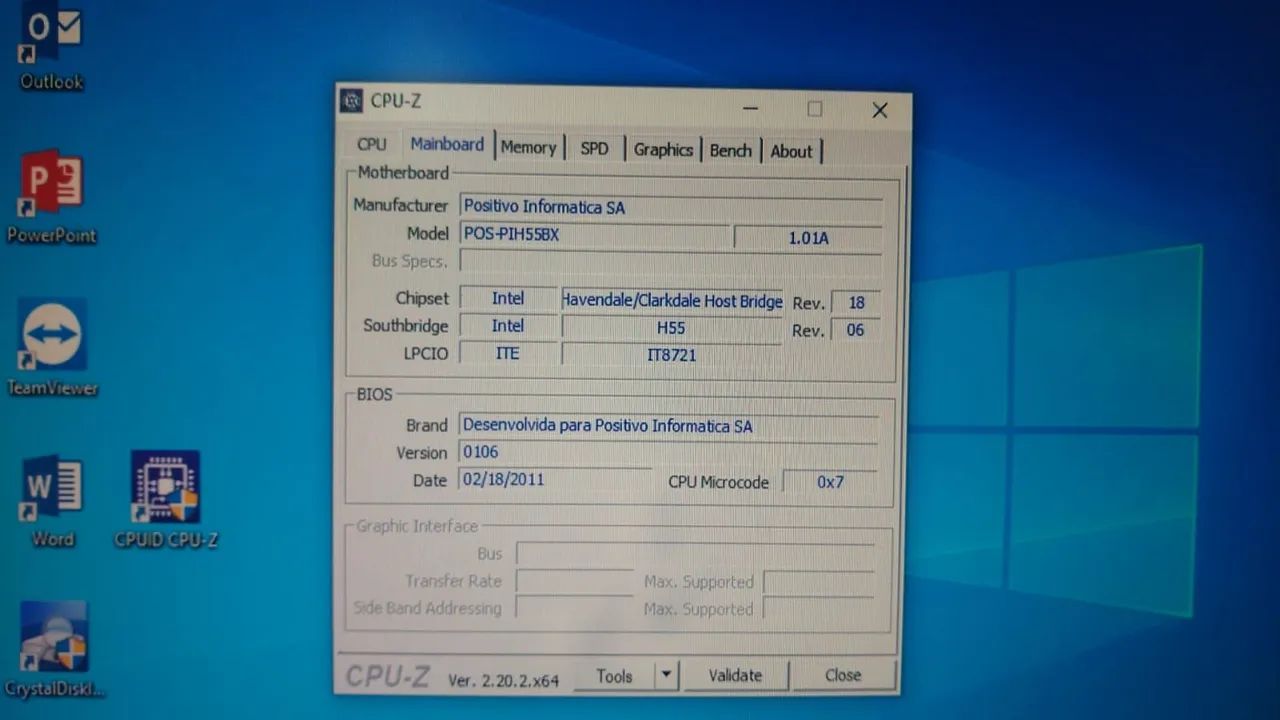Image resolution: width=1280 pixels, height=720 pixels.
Task: Click the Southbridge Intel vendor value
Action: pyautogui.click(x=508, y=326)
